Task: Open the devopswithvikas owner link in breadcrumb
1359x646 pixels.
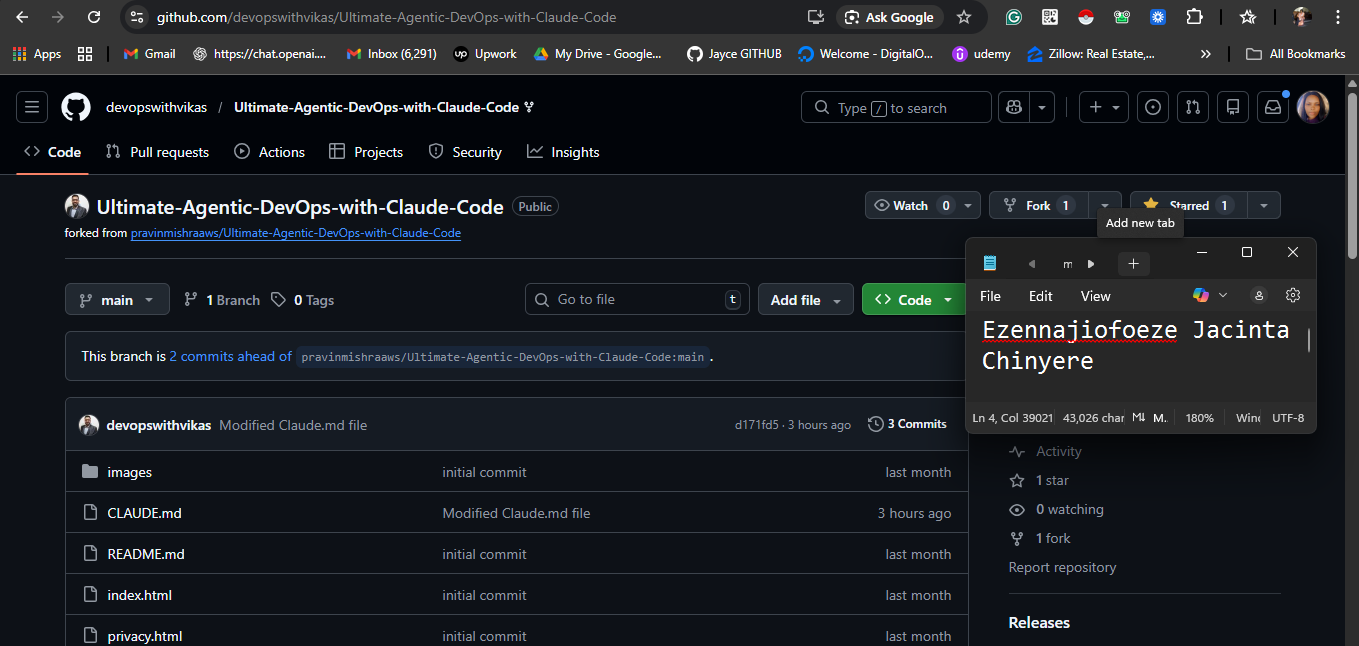Action: click(158, 107)
